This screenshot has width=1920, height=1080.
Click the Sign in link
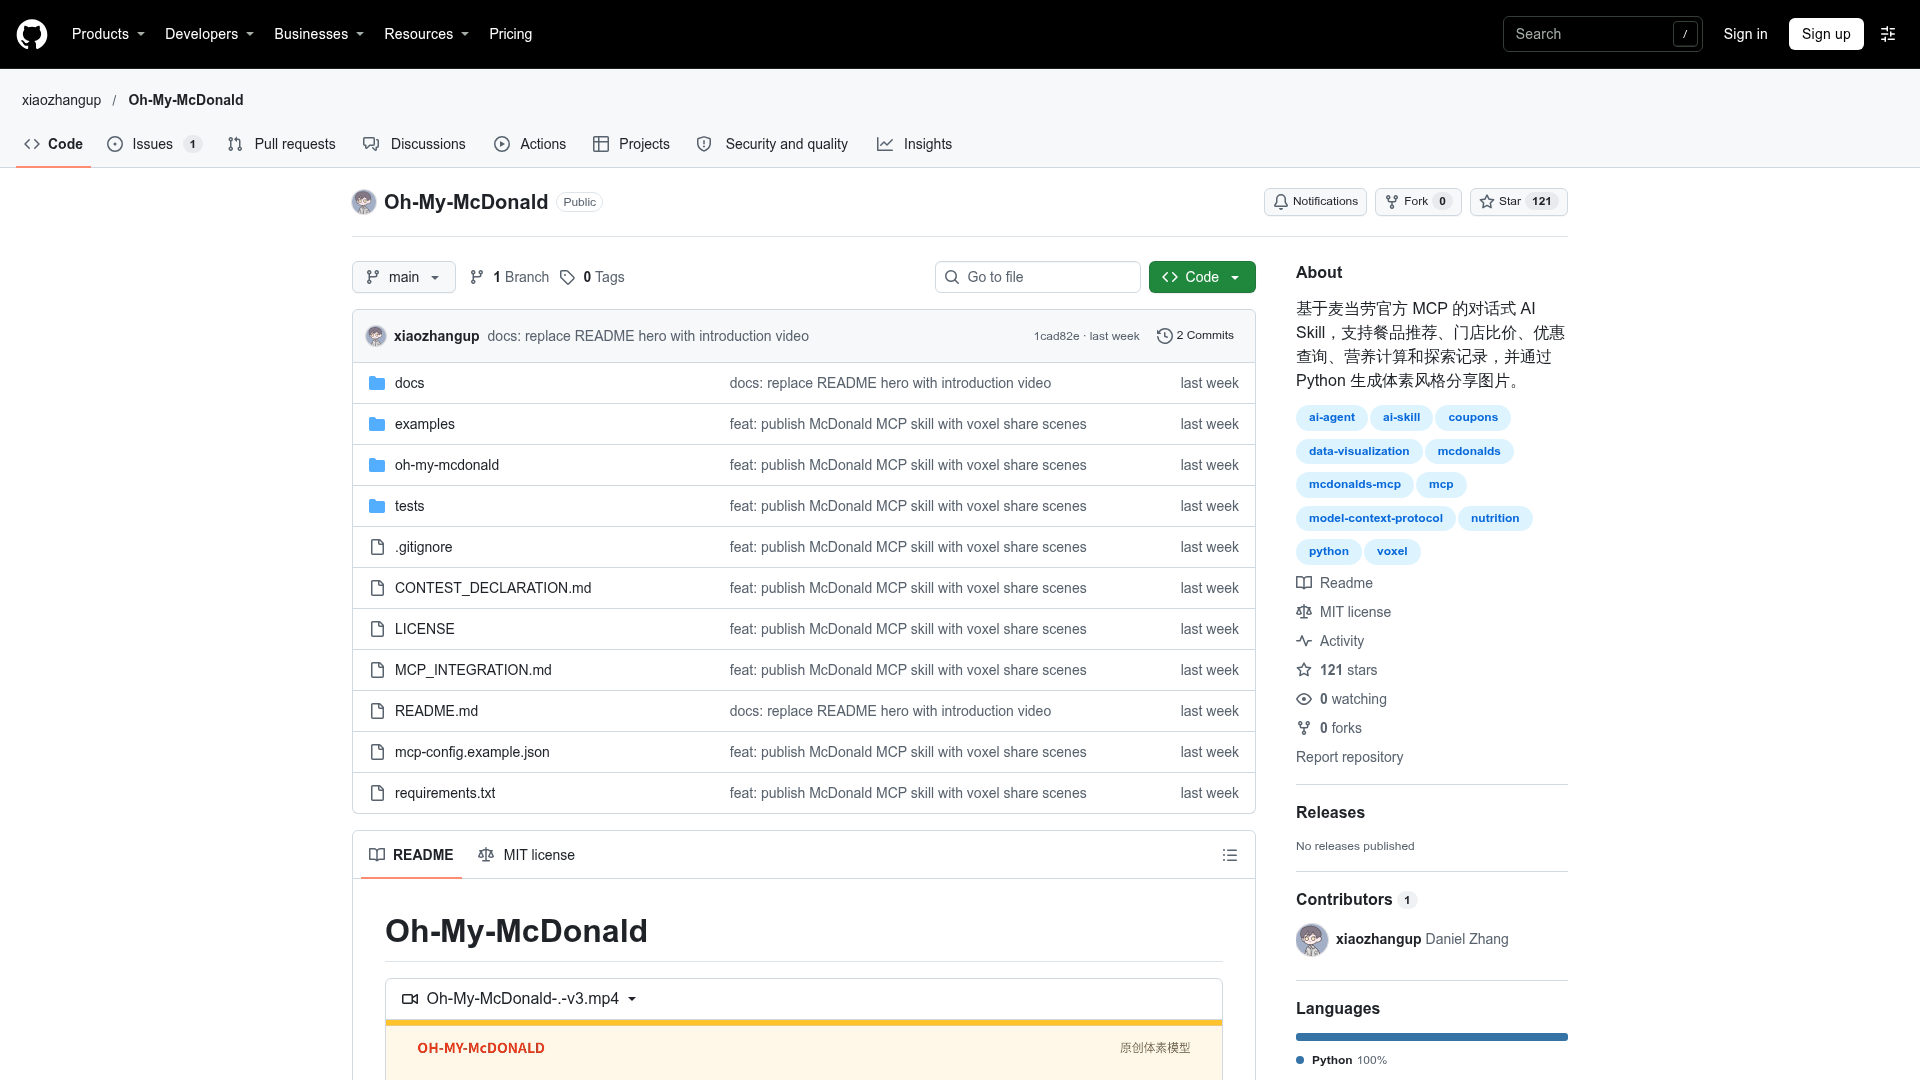pyautogui.click(x=1745, y=34)
